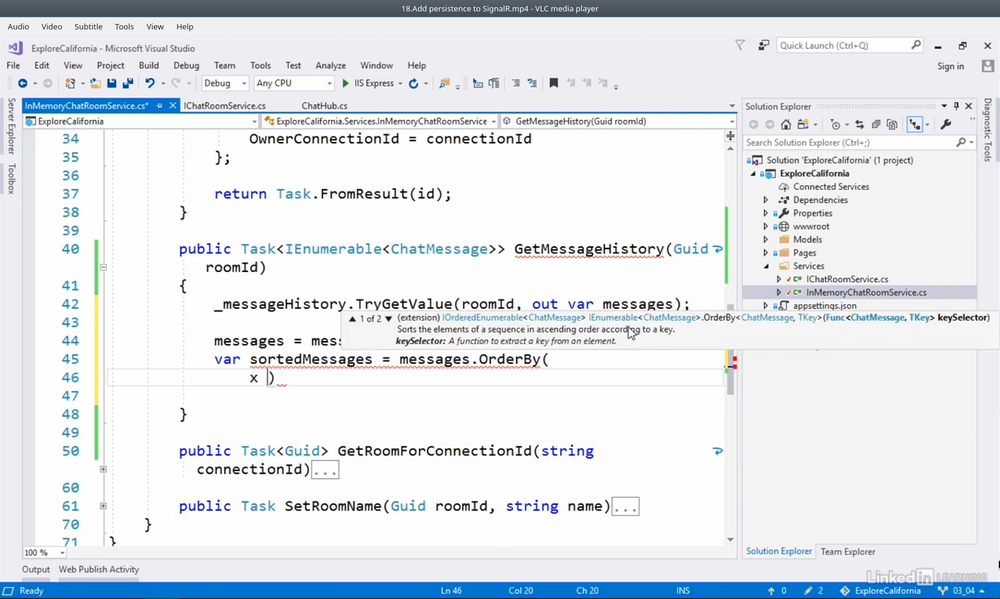Click the Pending Changes Filter clock icon

click(835, 124)
